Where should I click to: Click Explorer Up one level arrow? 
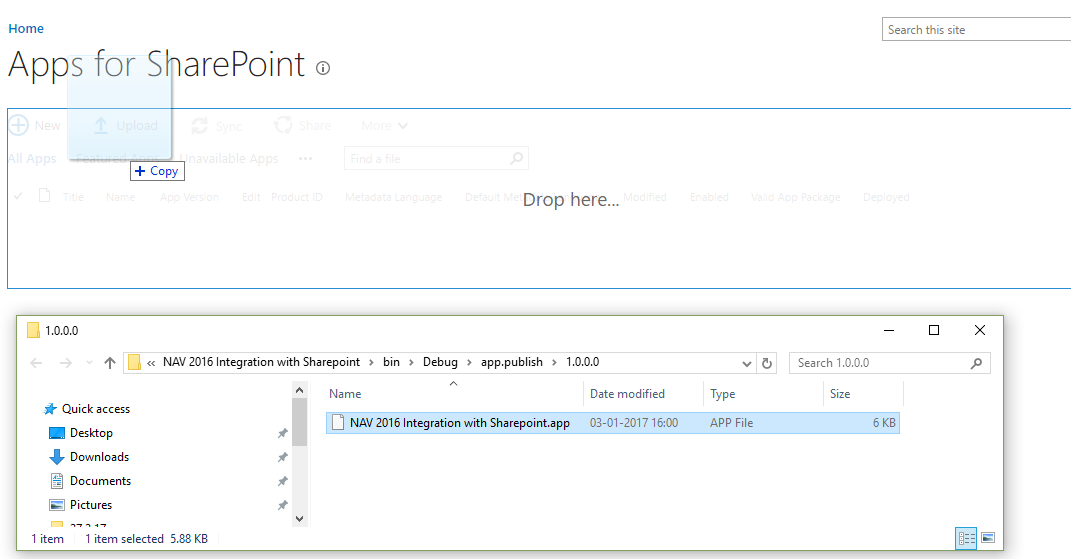(110, 363)
